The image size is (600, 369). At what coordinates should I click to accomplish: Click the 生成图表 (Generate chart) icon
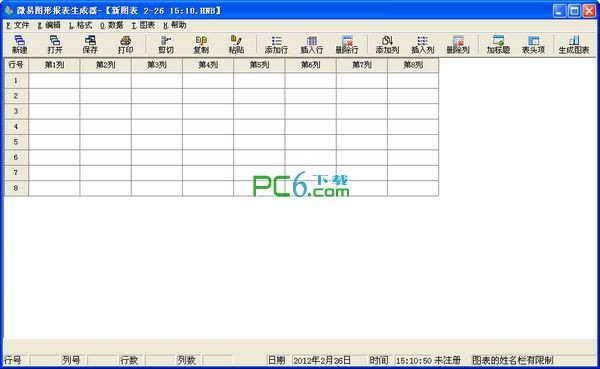(x=574, y=44)
